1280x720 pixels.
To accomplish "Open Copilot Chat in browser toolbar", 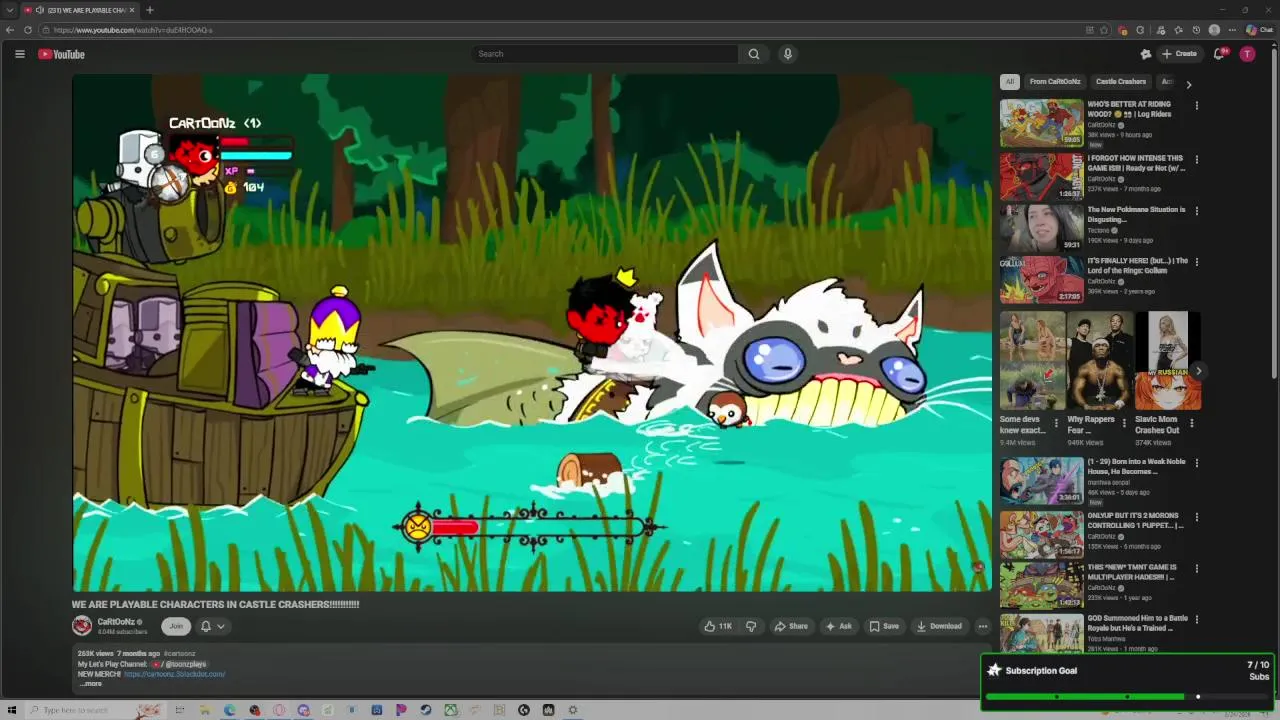I will (x=1259, y=30).
